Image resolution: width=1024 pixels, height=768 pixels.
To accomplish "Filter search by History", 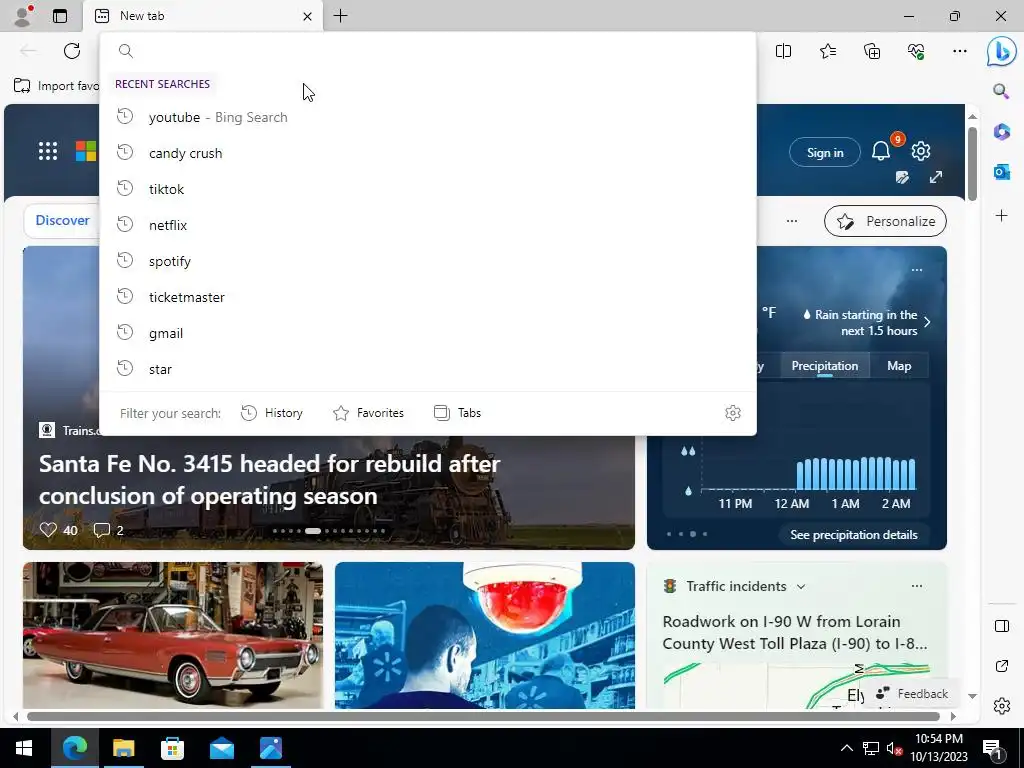I will [272, 413].
